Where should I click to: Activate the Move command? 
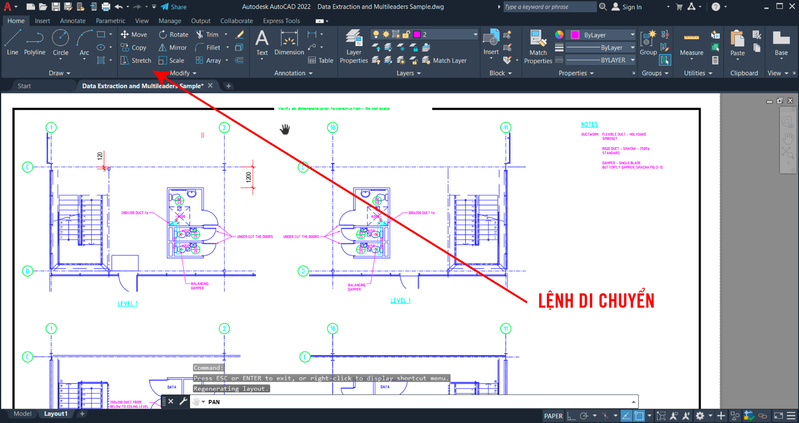(134, 34)
